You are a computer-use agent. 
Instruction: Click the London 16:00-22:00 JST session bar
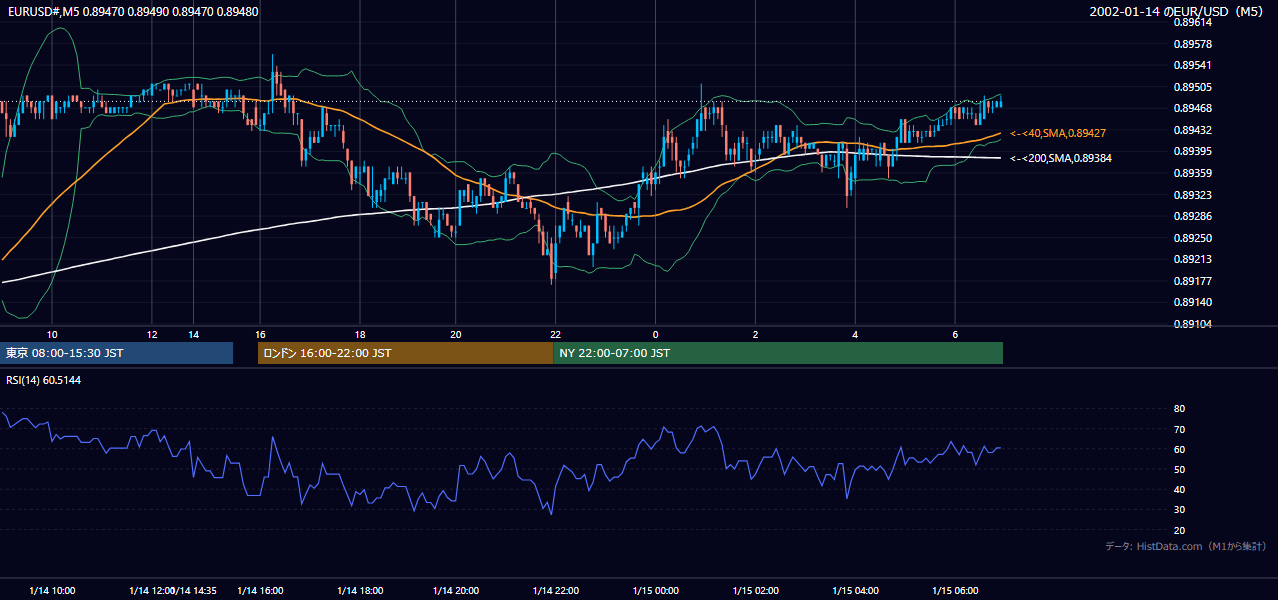[405, 353]
